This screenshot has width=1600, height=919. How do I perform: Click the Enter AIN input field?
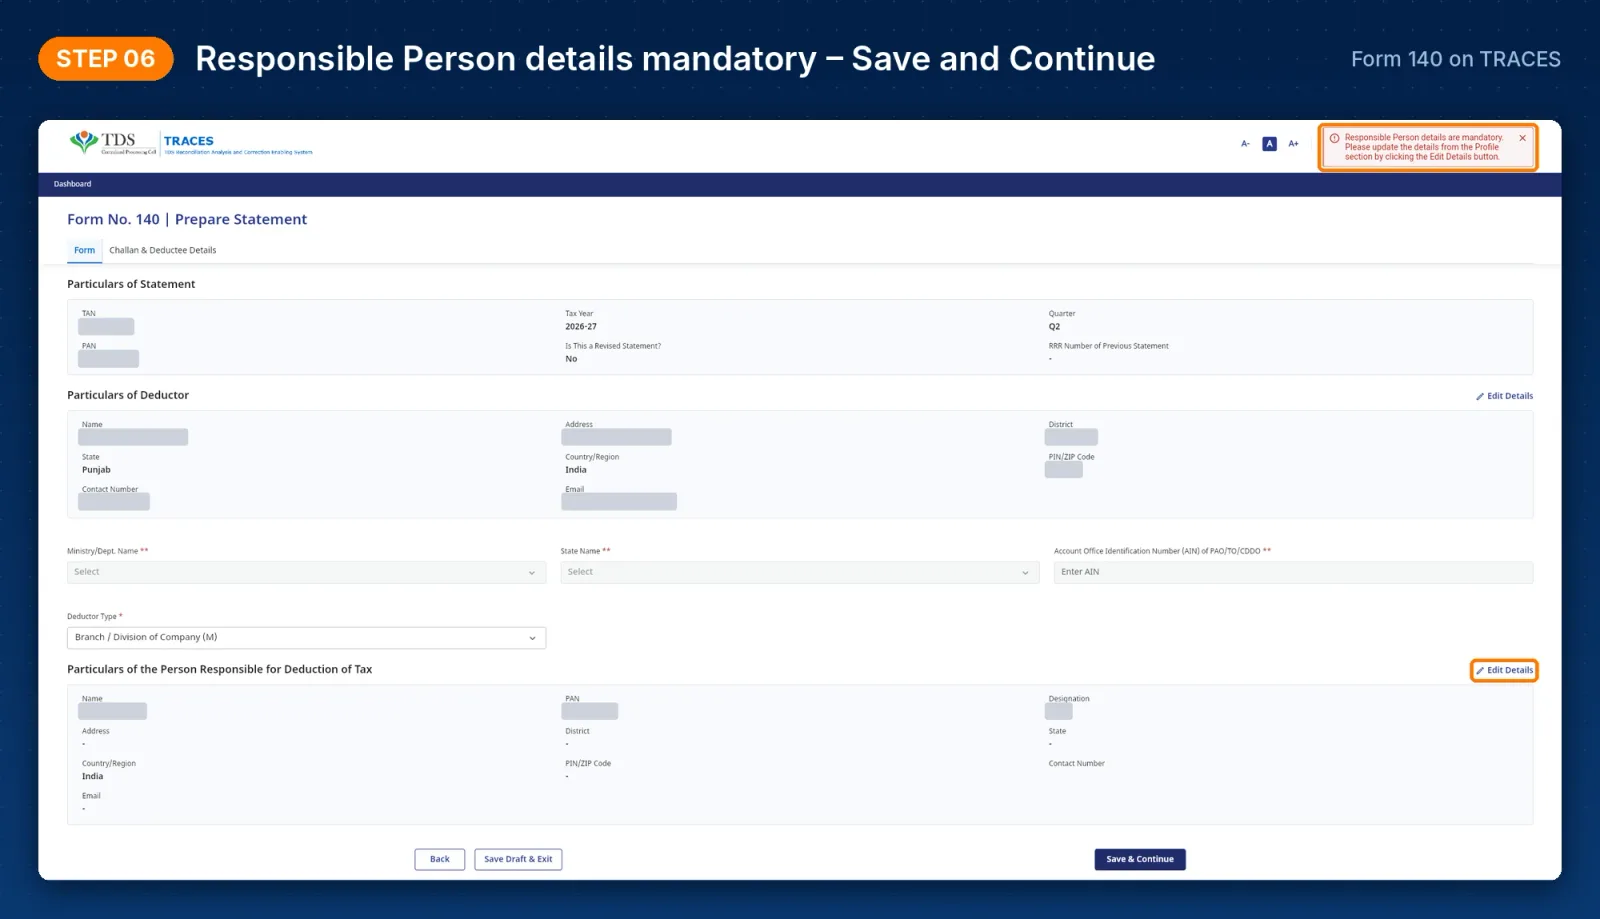[1293, 572]
